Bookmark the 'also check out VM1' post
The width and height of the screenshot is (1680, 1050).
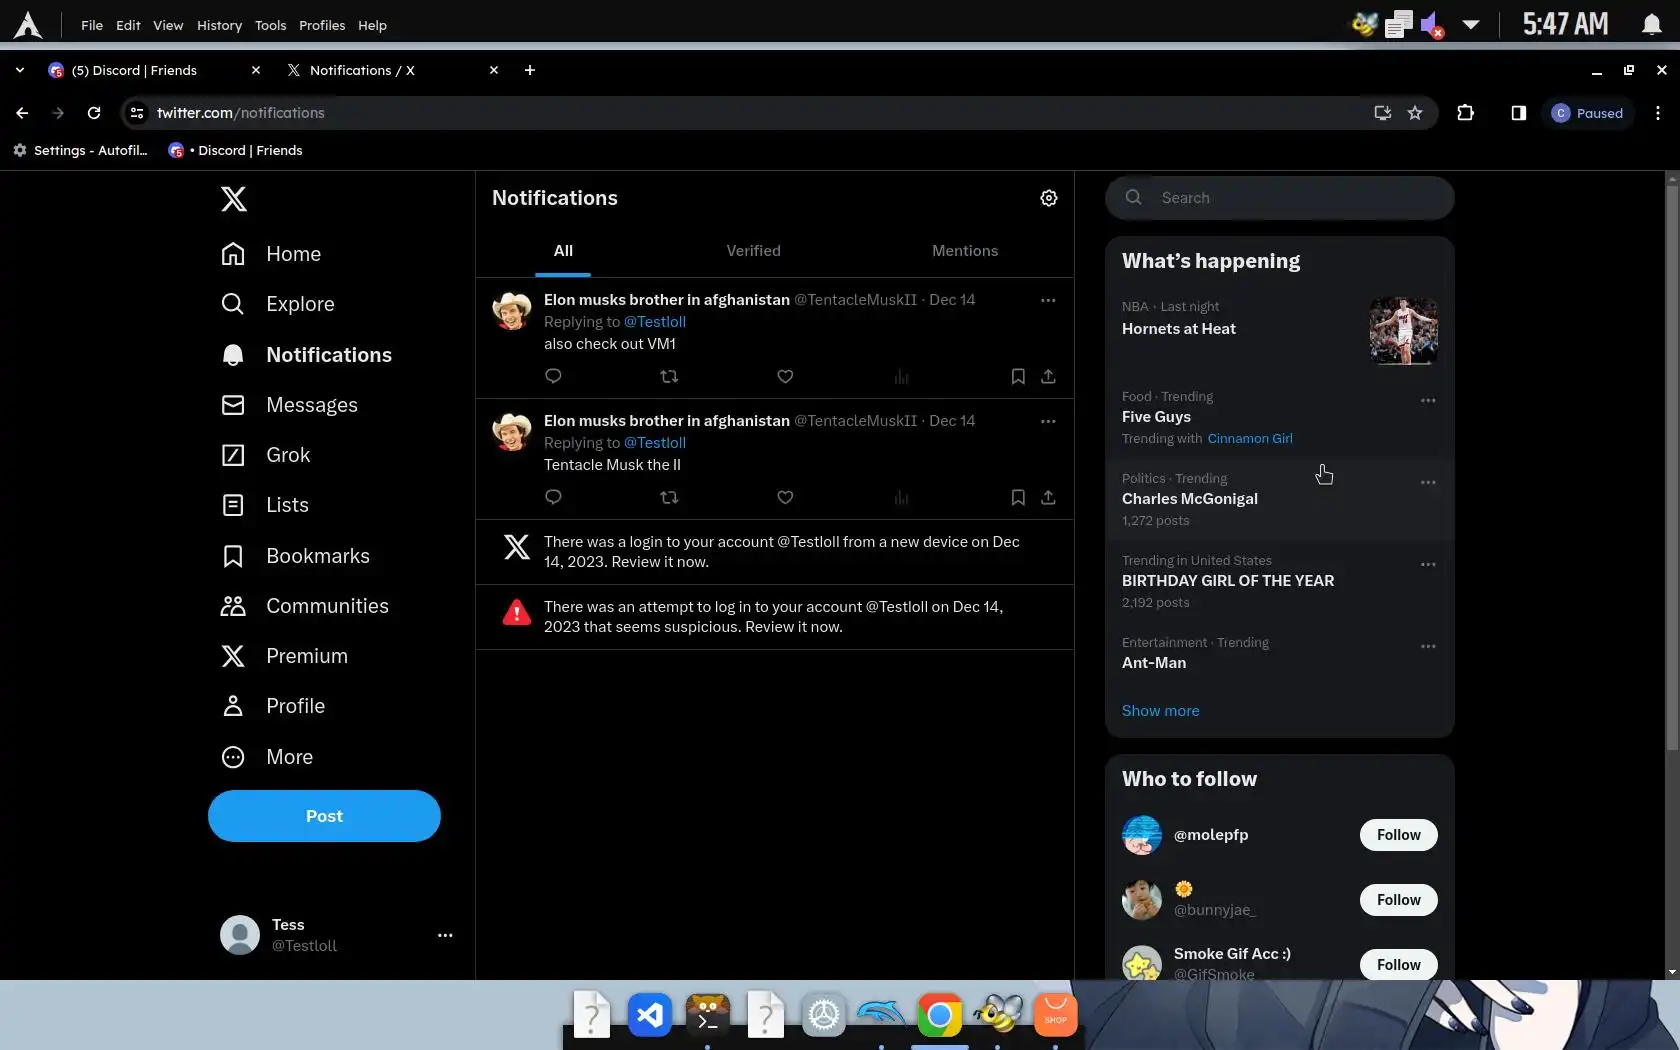1017,376
